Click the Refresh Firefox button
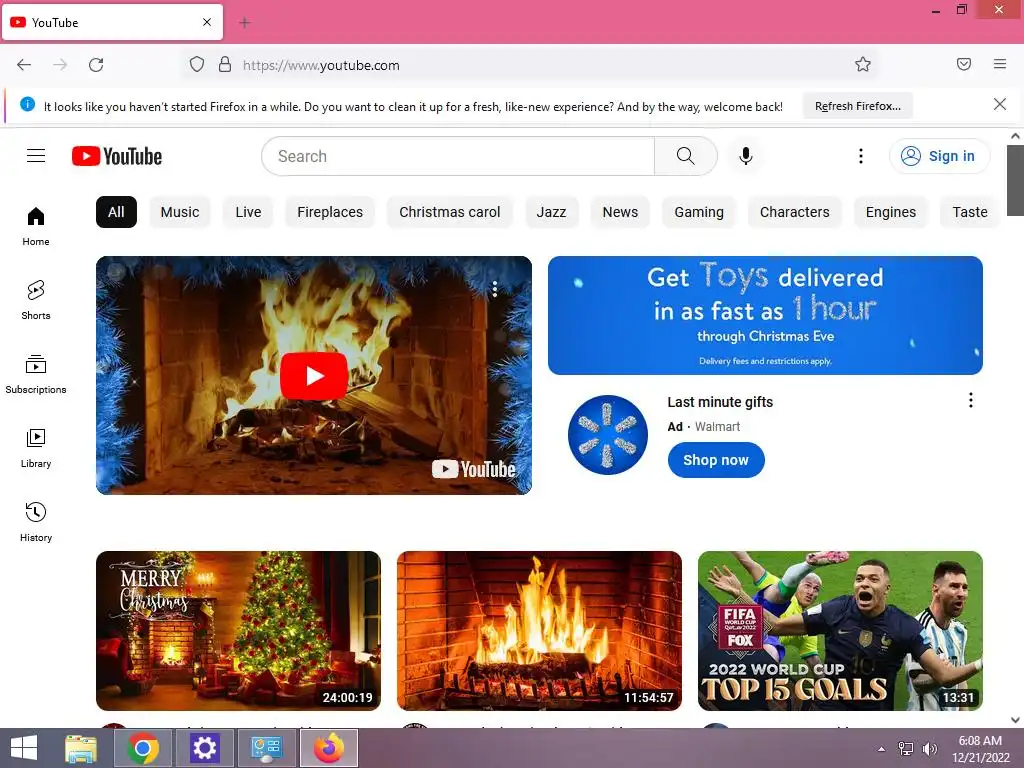This screenshot has width=1024, height=768. 857,106
